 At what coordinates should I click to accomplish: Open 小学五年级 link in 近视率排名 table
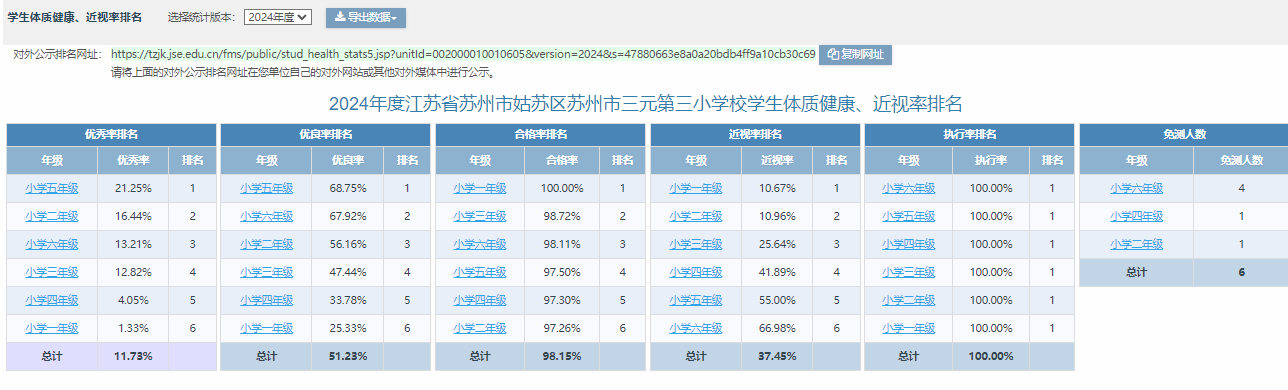pyautogui.click(x=695, y=300)
